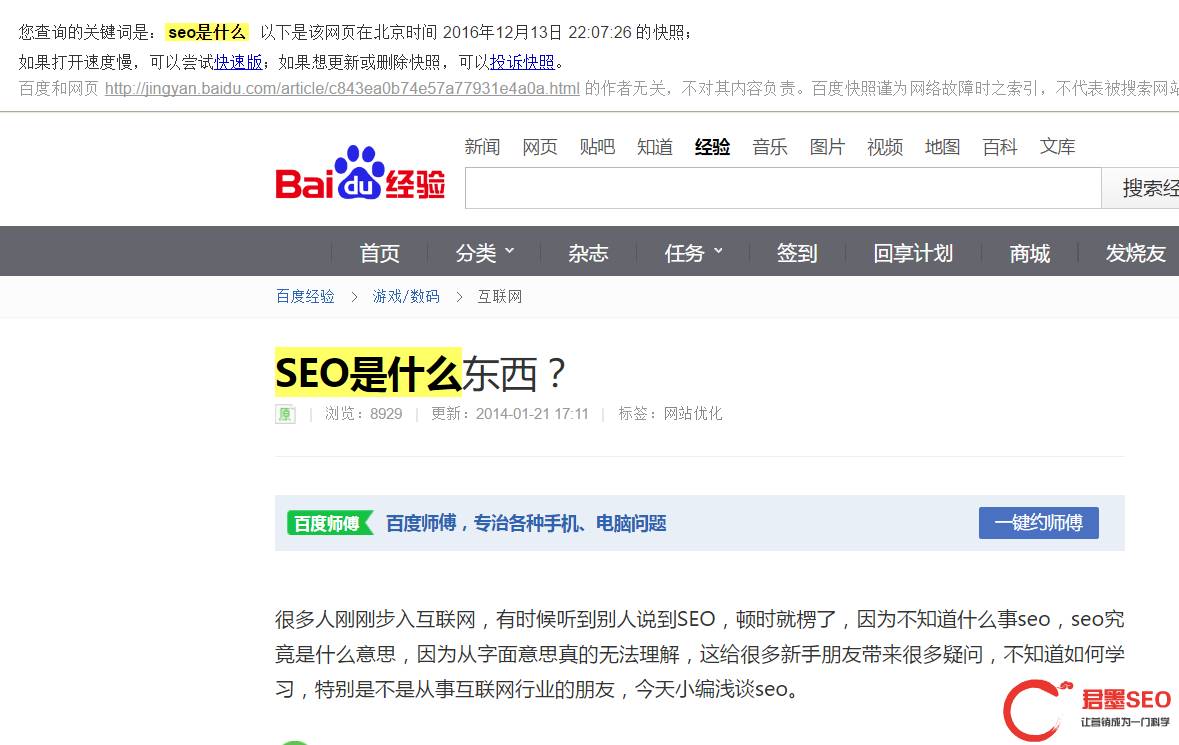Select the 签到 navigation item

coord(797,253)
